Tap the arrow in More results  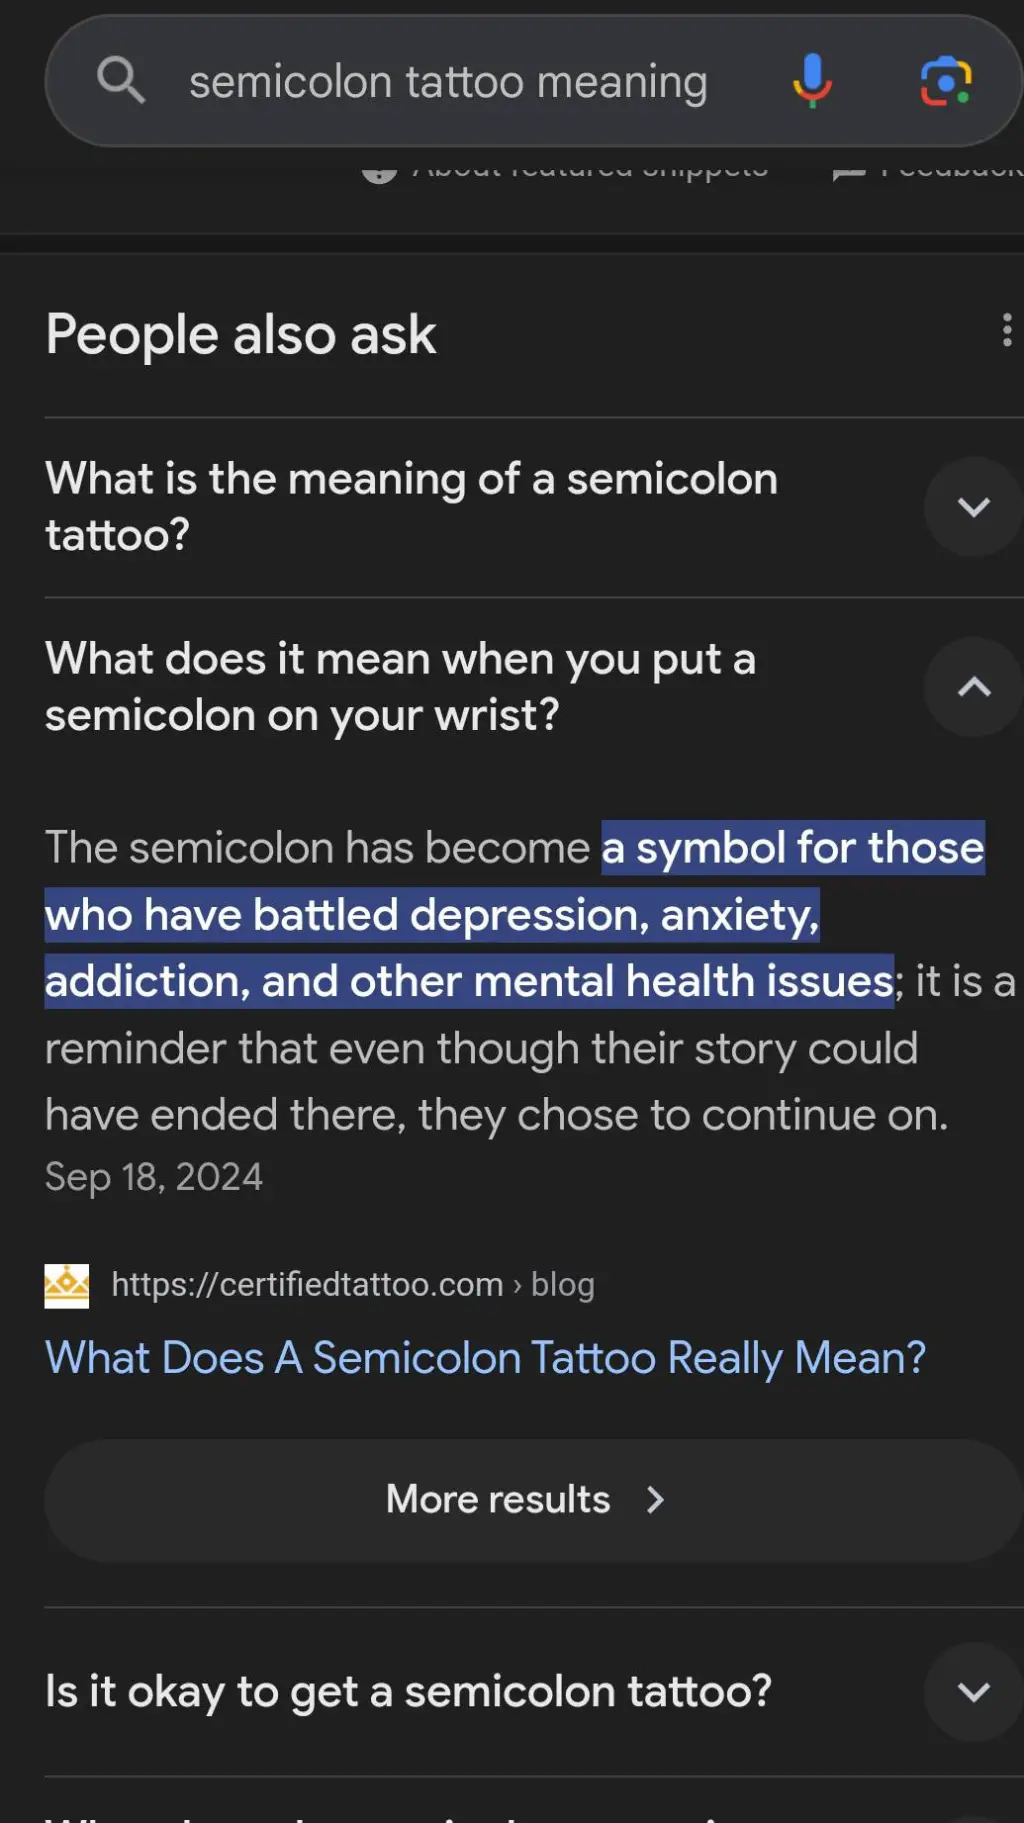[x=655, y=1500]
